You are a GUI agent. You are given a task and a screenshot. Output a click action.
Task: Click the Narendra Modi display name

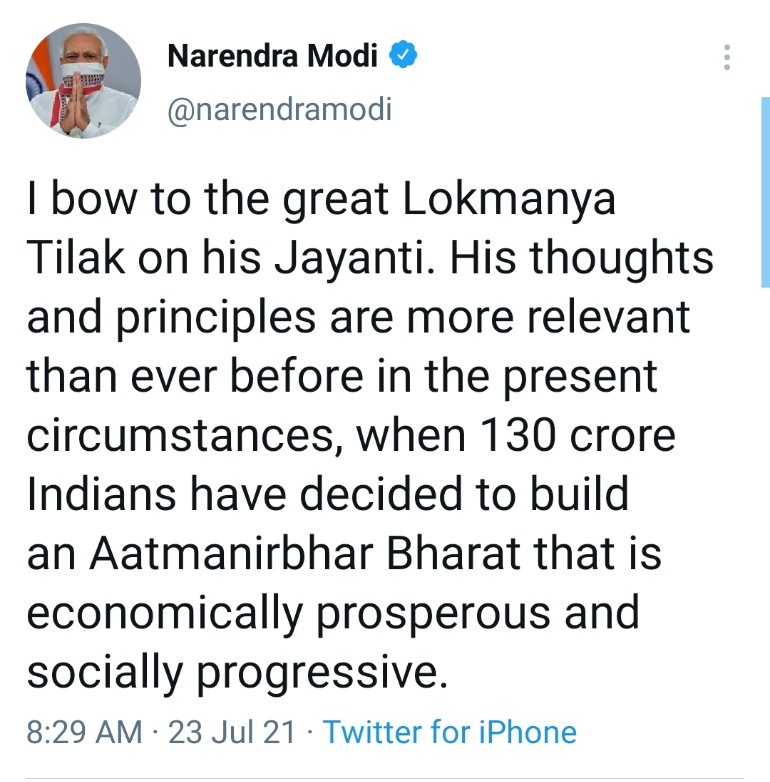click(272, 56)
